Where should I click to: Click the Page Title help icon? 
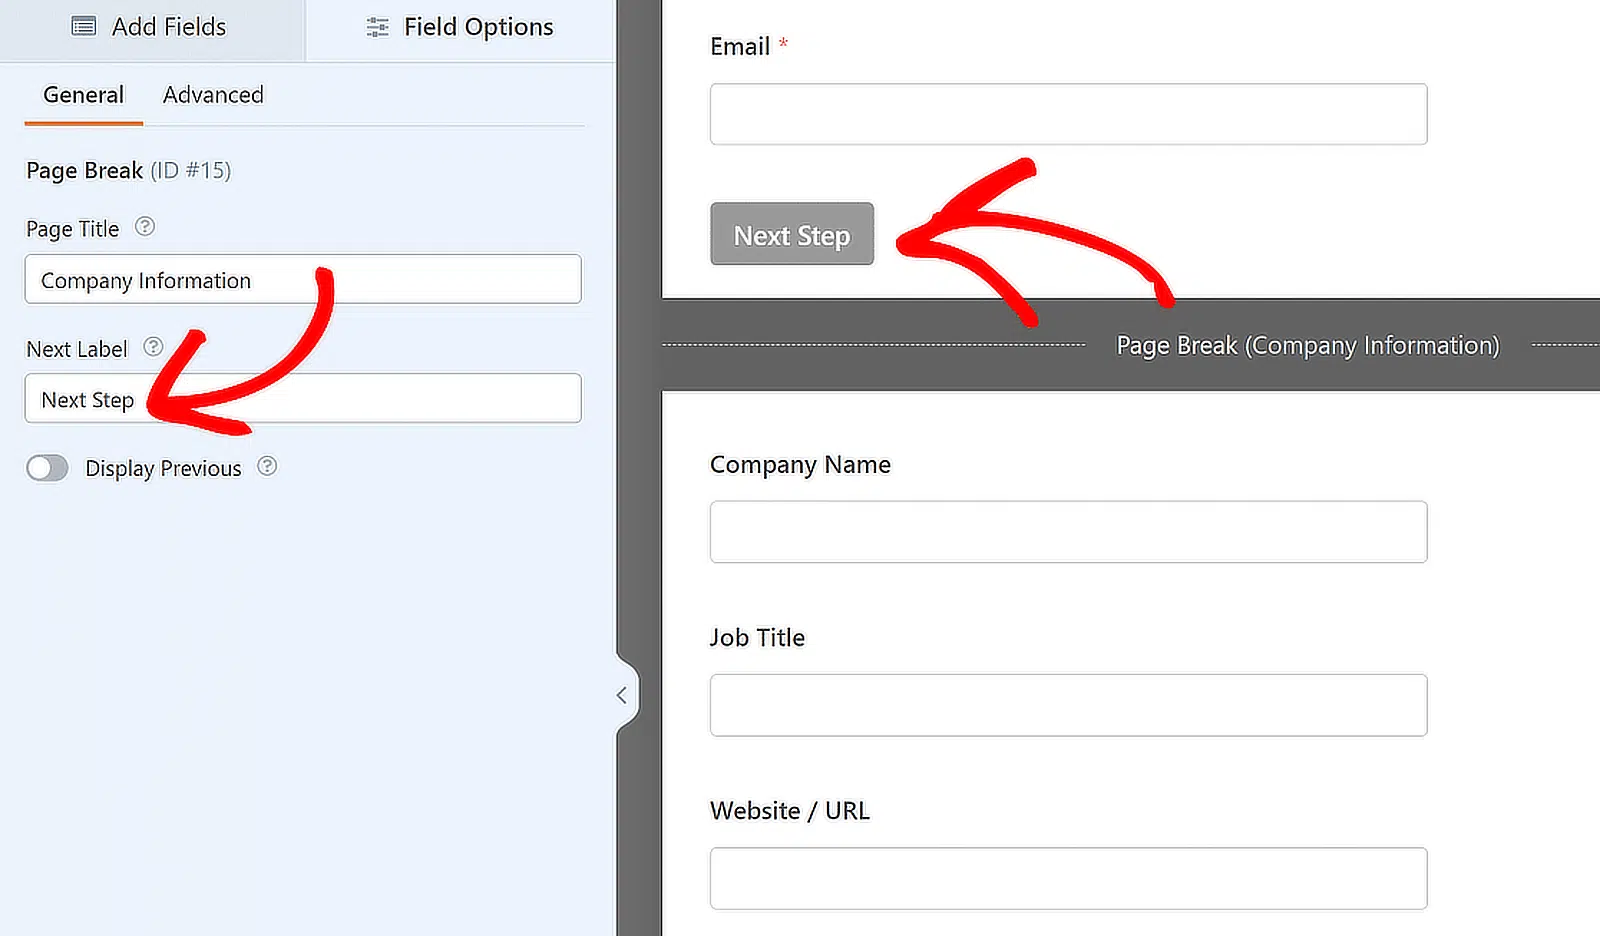tap(145, 227)
